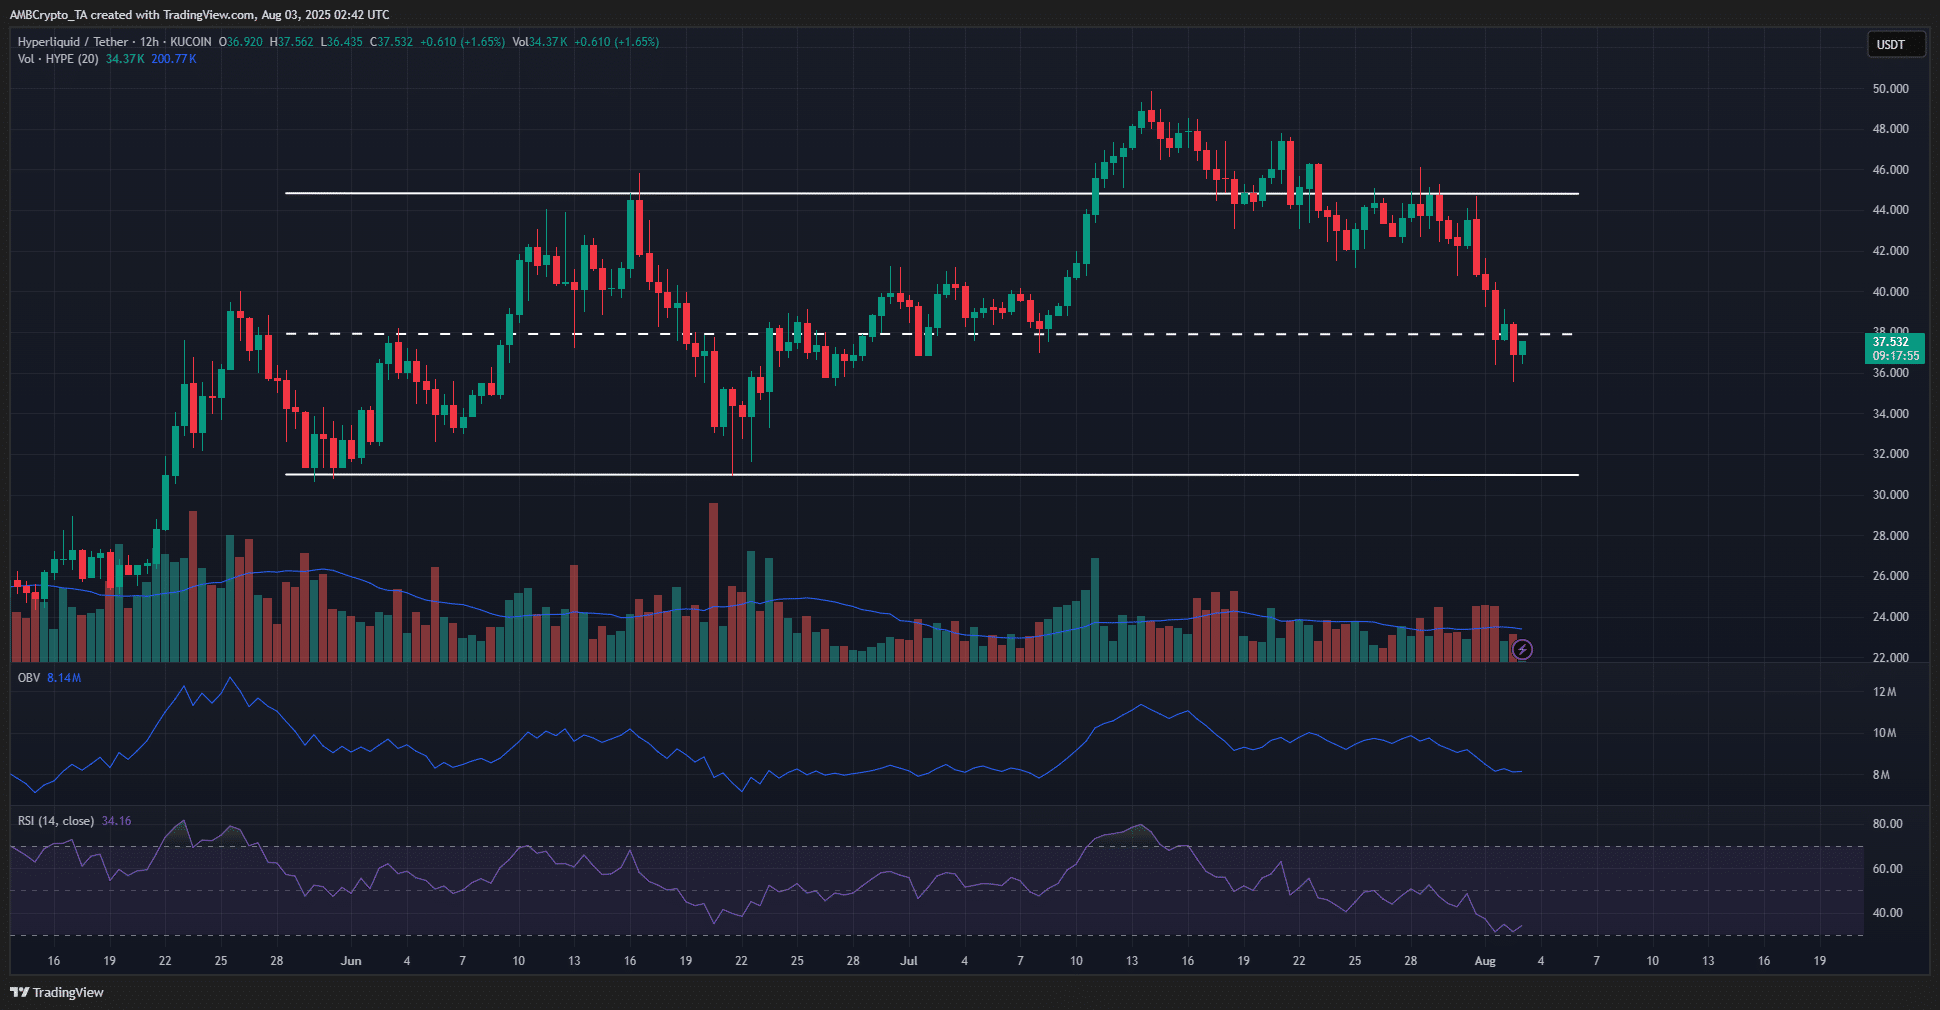Viewport: 1940px width, 1010px height.
Task: Click the Jul label on time axis
Action: coord(908,961)
